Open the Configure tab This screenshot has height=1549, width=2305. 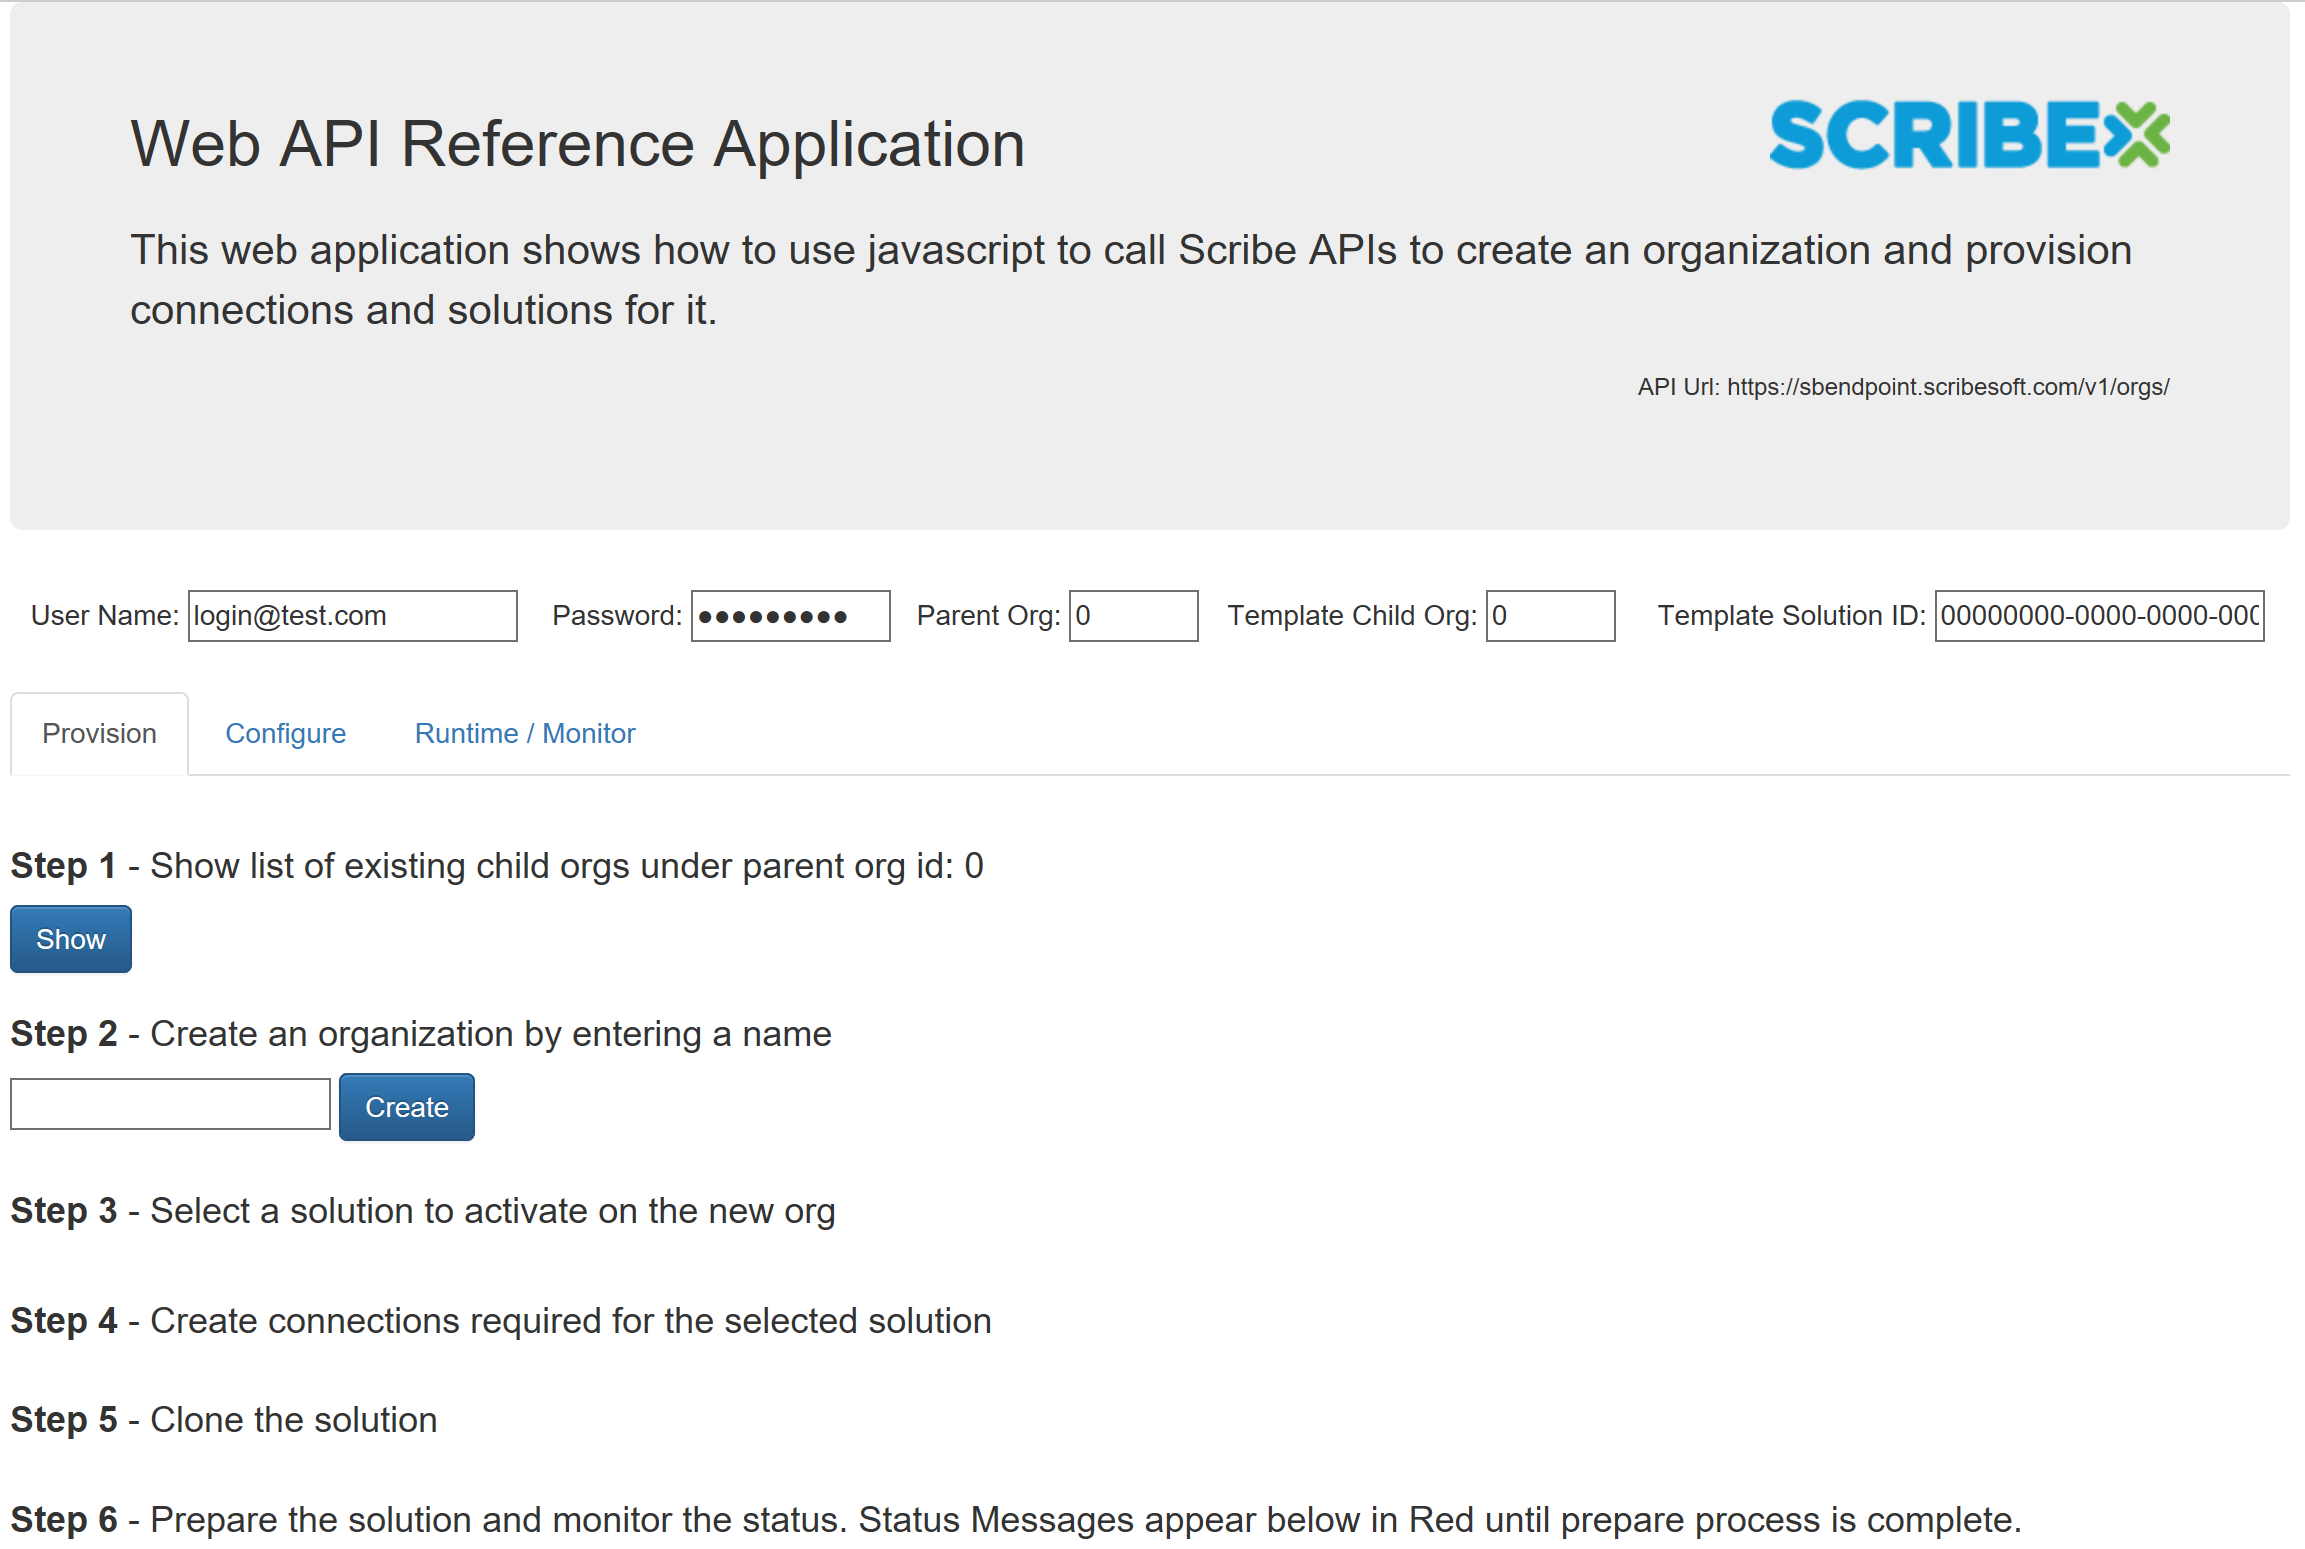pos(285,733)
